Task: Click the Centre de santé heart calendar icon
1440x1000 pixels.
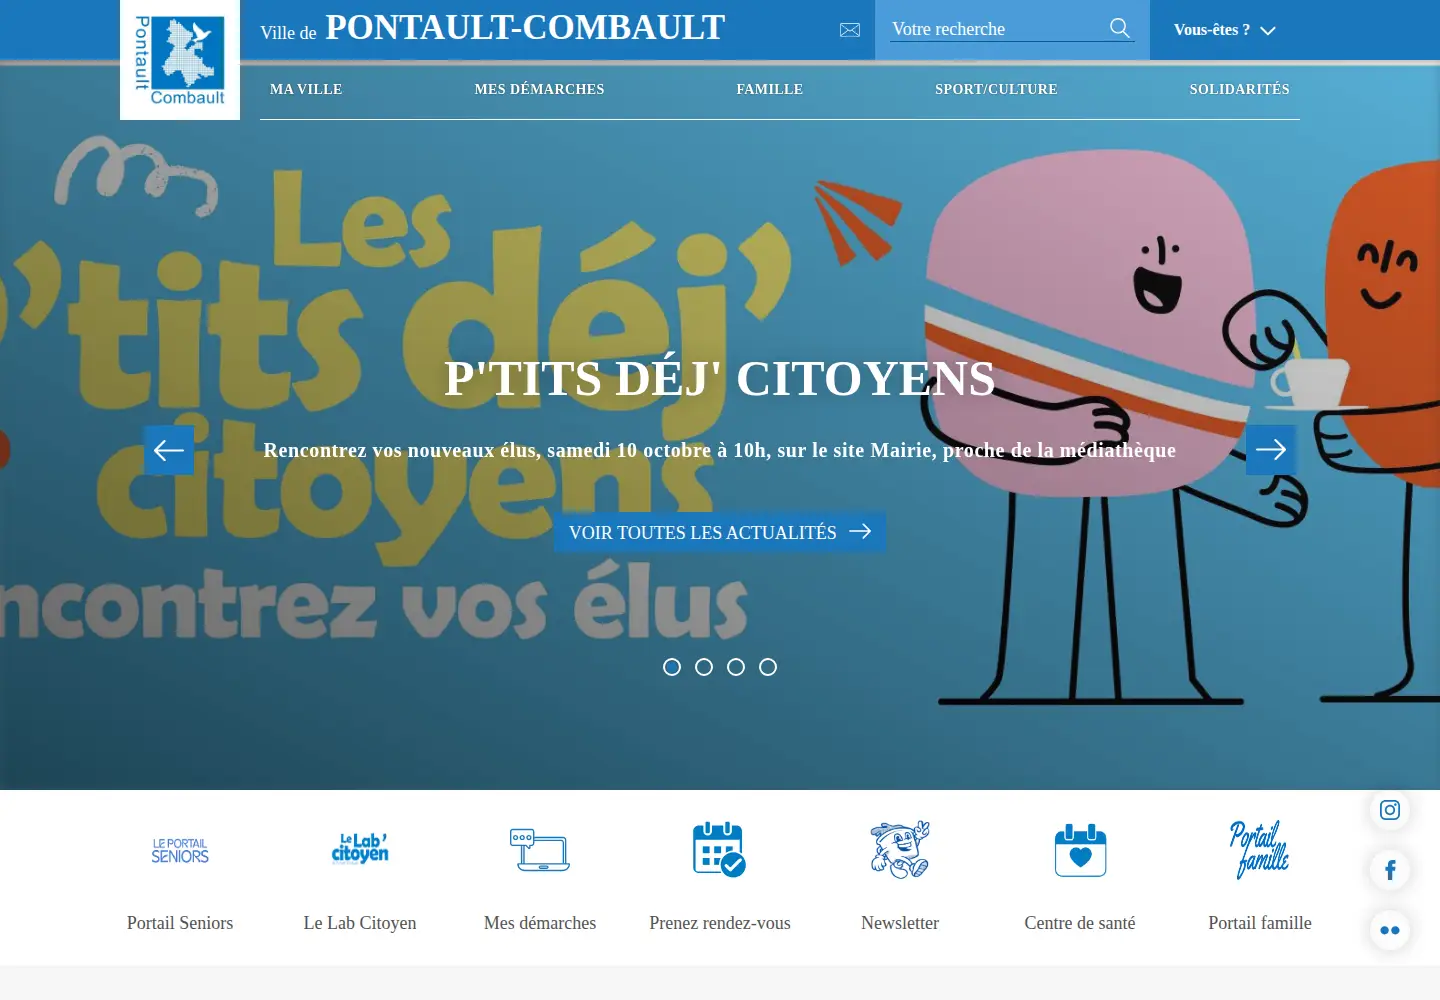Action: tap(1080, 850)
